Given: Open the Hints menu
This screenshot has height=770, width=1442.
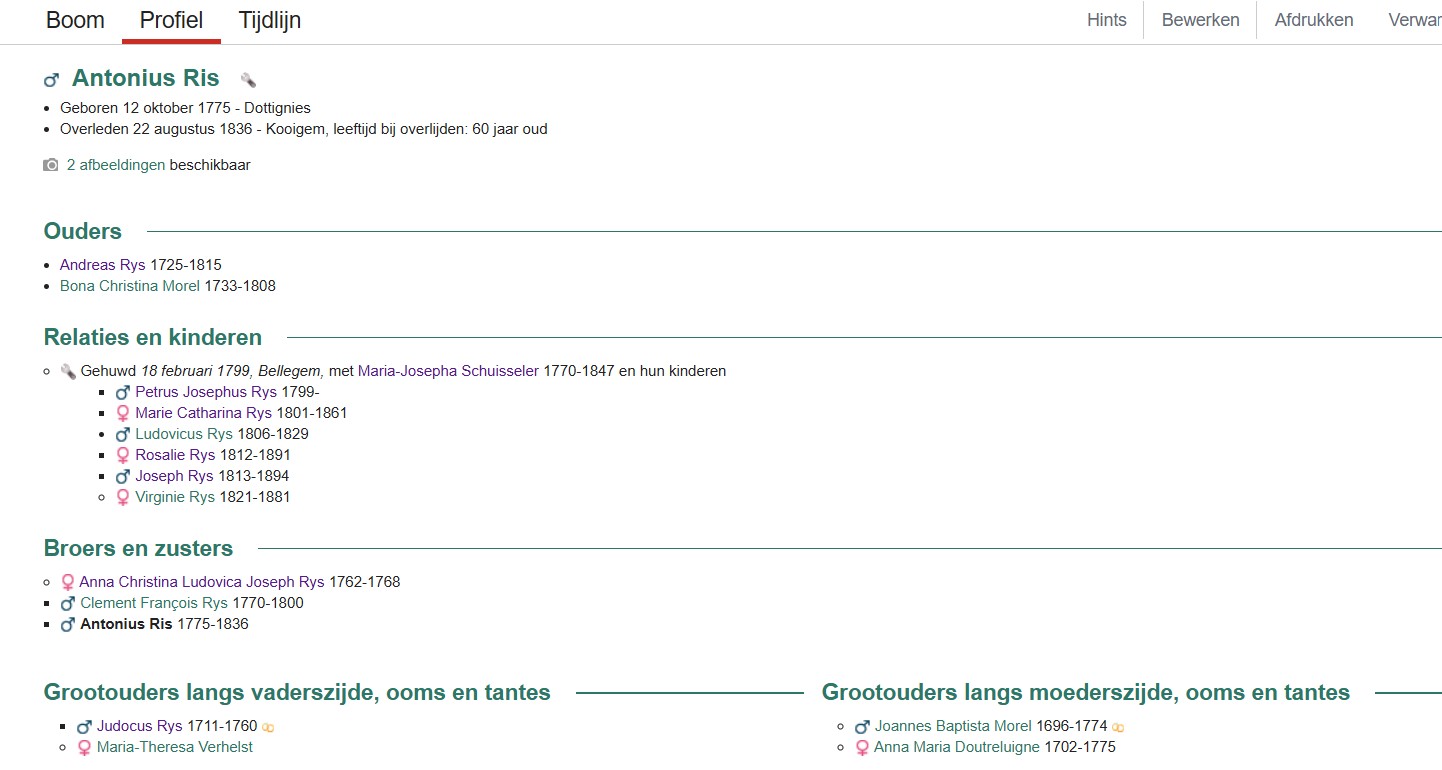Looking at the screenshot, I should pyautogui.click(x=1106, y=19).
